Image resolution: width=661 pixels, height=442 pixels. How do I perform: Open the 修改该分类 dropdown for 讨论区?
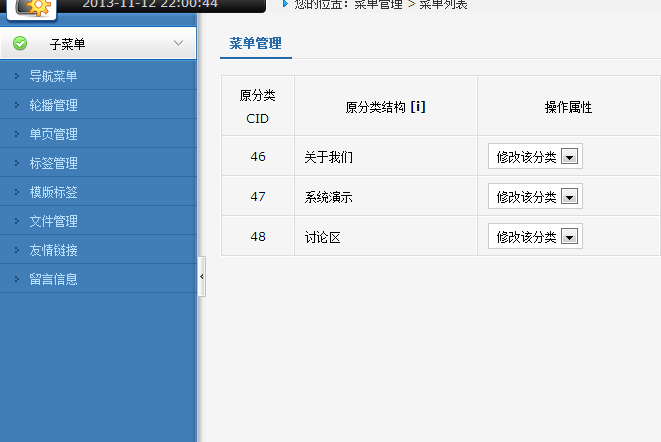(570, 237)
